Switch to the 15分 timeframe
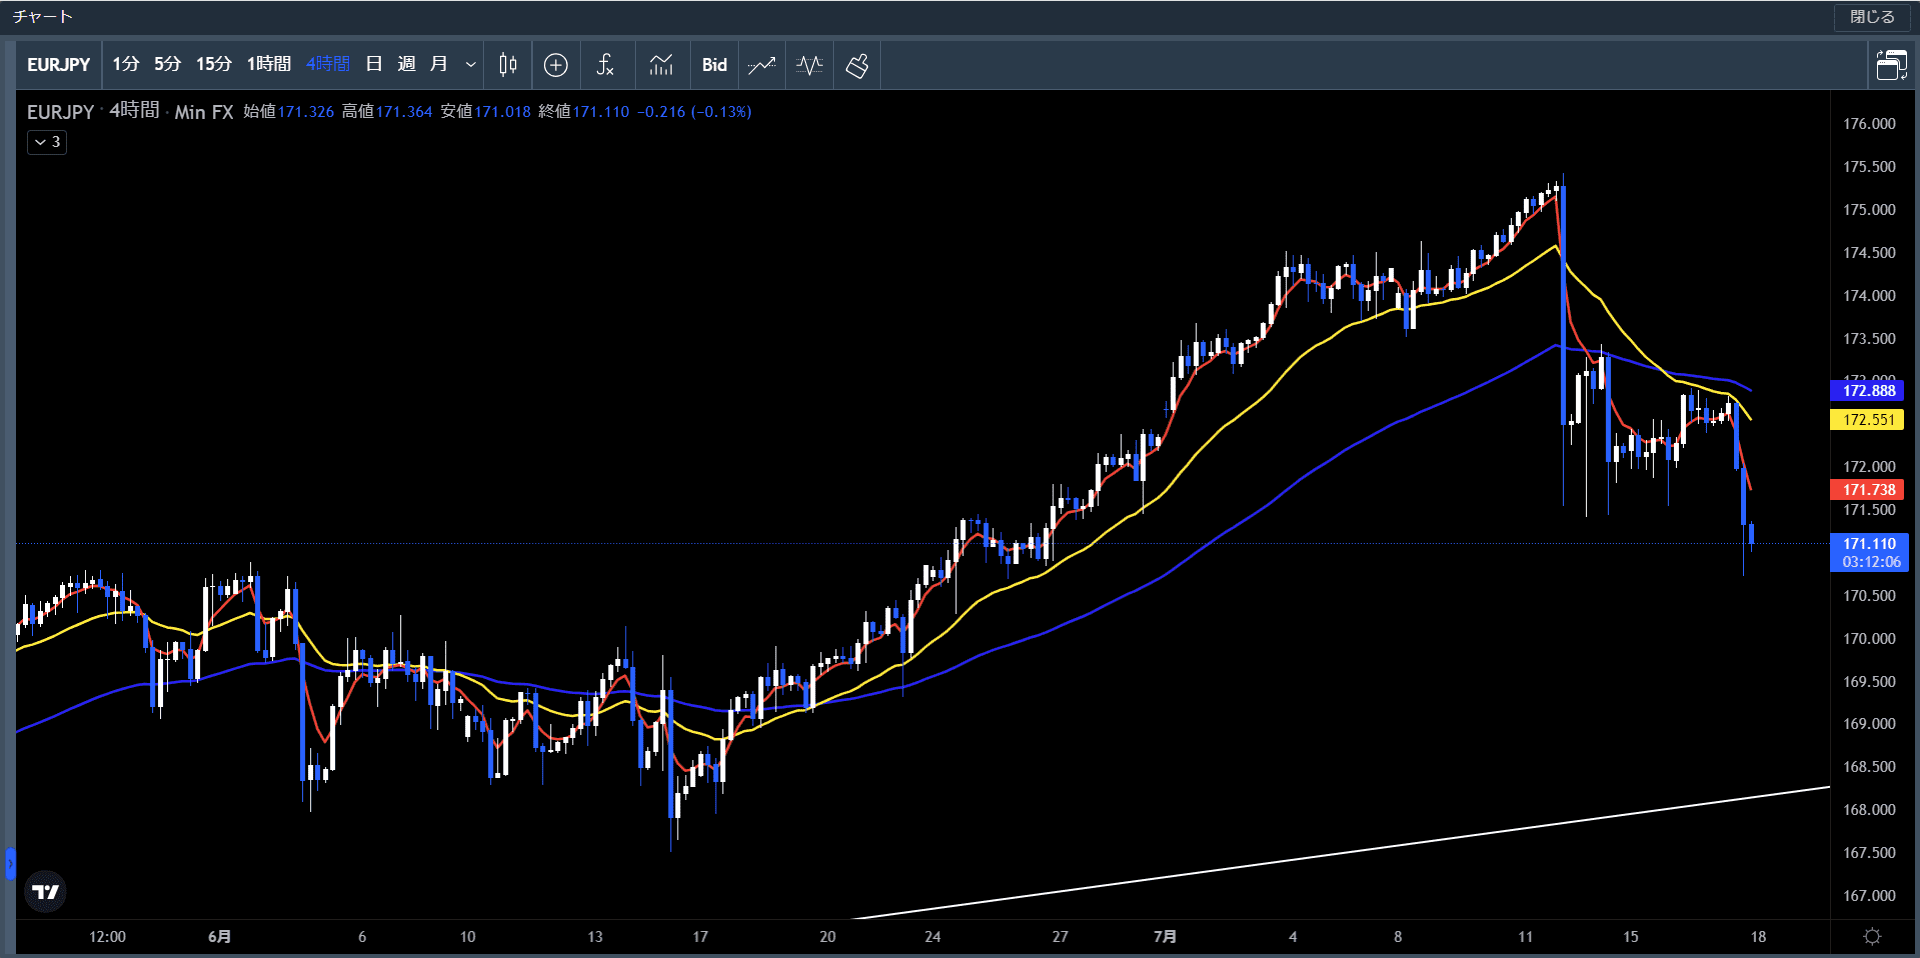1920x958 pixels. [214, 65]
